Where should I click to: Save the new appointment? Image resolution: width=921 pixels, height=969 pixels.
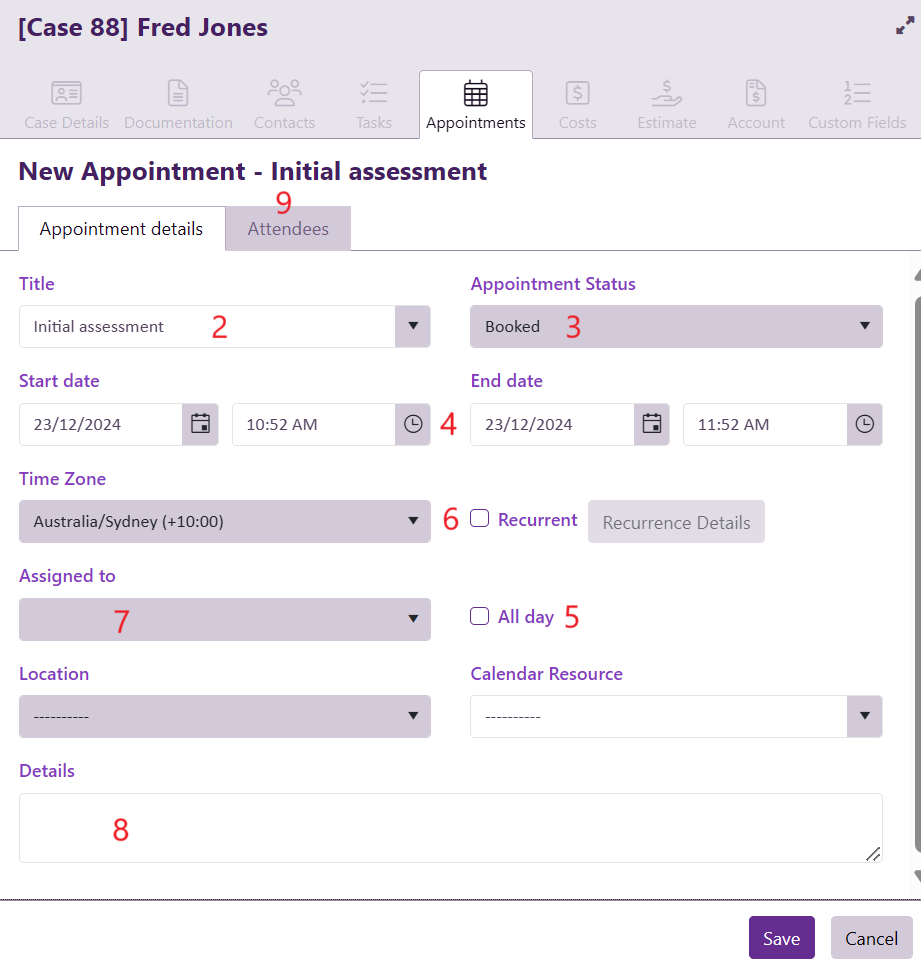tap(781, 938)
